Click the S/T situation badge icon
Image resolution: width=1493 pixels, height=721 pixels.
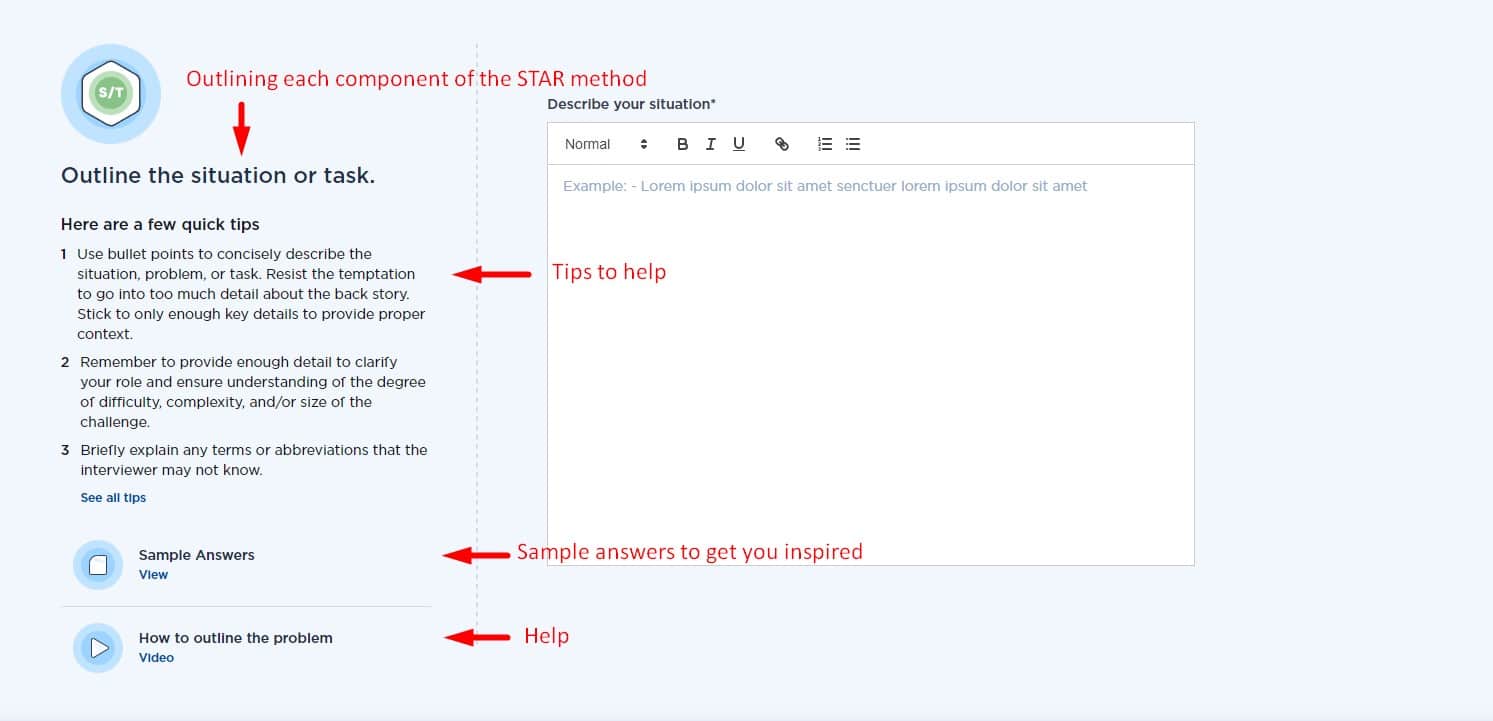pyautogui.click(x=111, y=93)
